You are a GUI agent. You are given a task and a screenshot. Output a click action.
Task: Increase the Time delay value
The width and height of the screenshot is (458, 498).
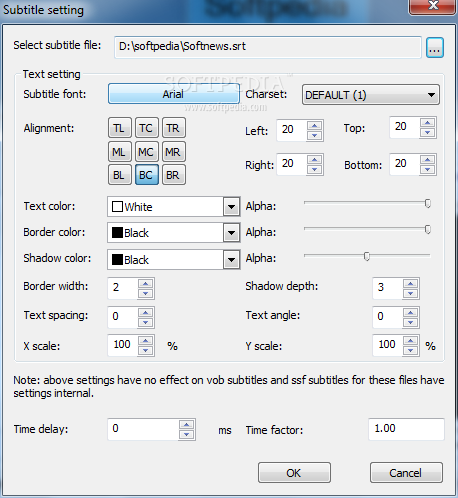(187, 425)
